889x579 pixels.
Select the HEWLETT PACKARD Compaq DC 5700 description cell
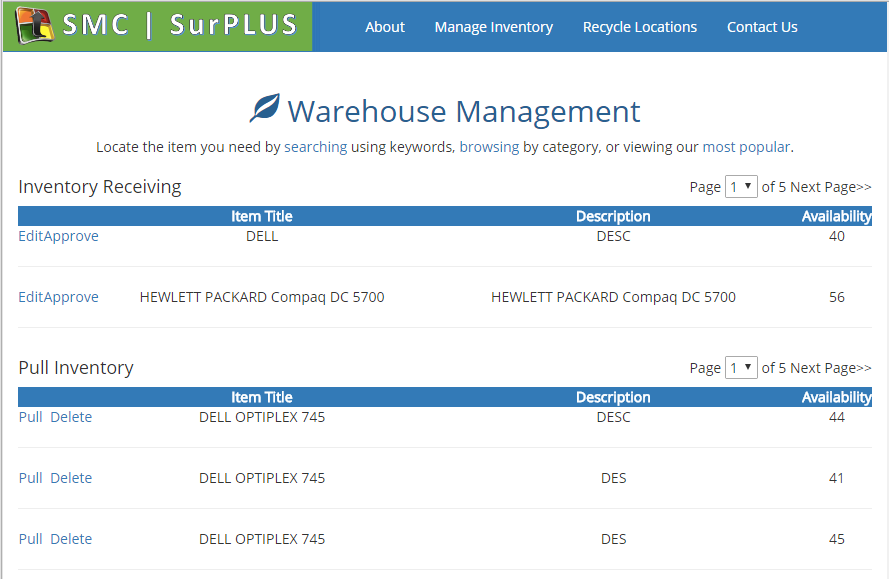tap(613, 297)
